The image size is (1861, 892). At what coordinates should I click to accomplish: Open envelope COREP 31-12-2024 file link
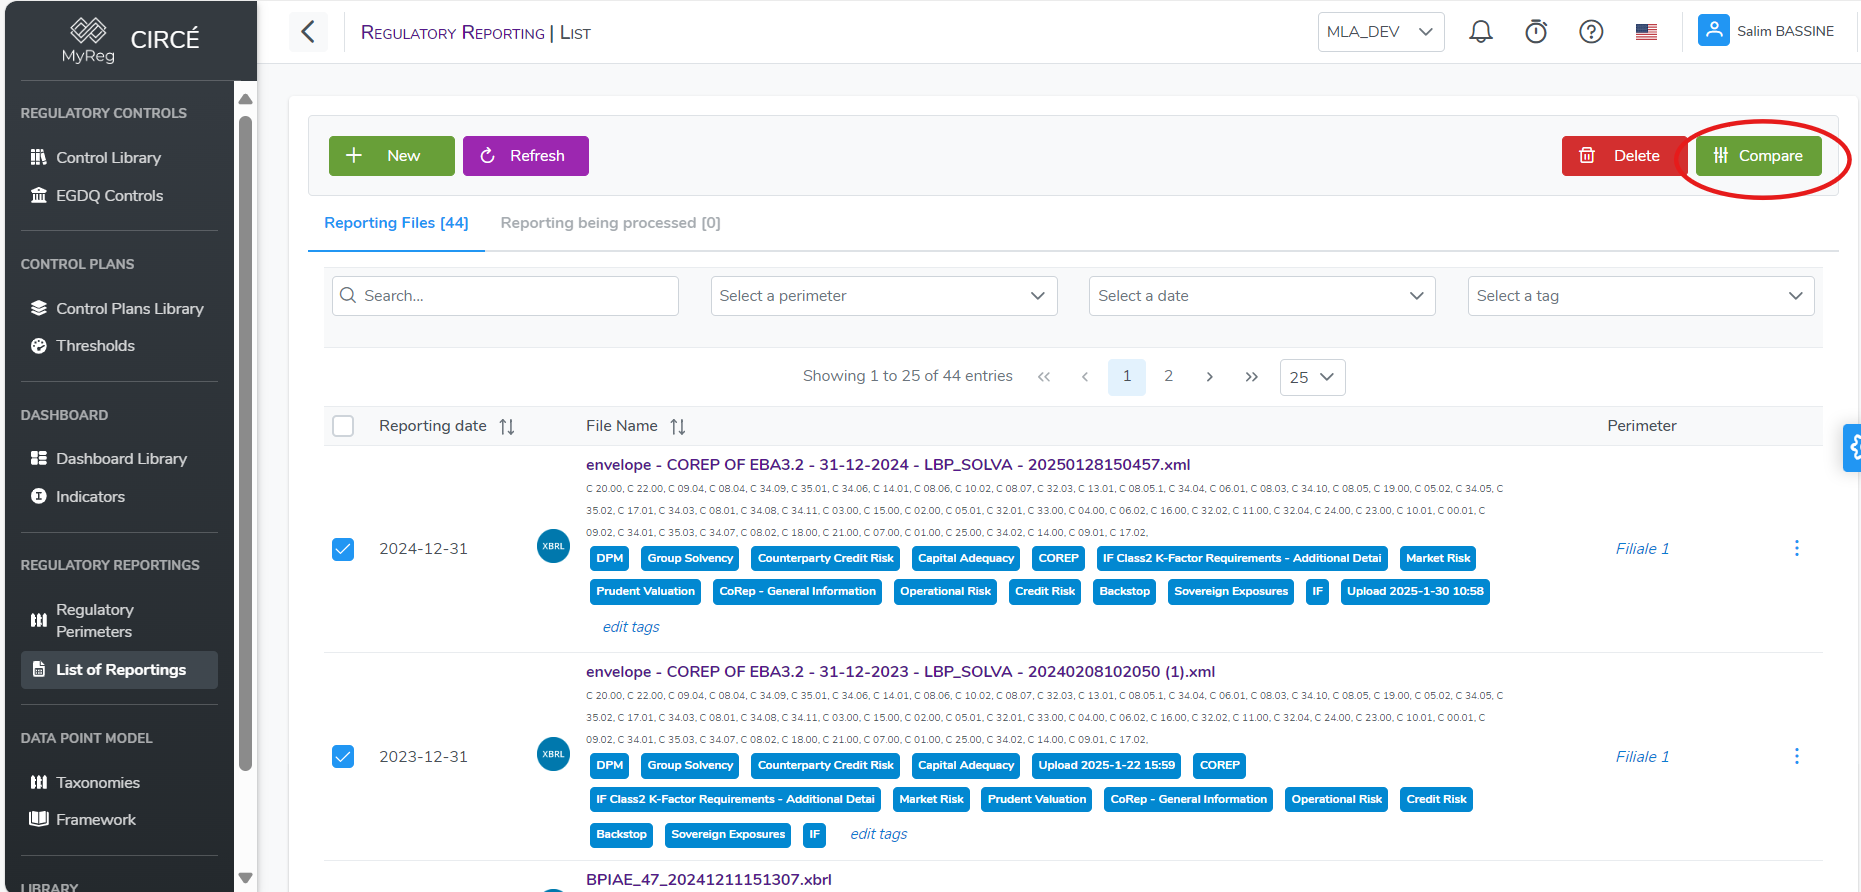888,464
